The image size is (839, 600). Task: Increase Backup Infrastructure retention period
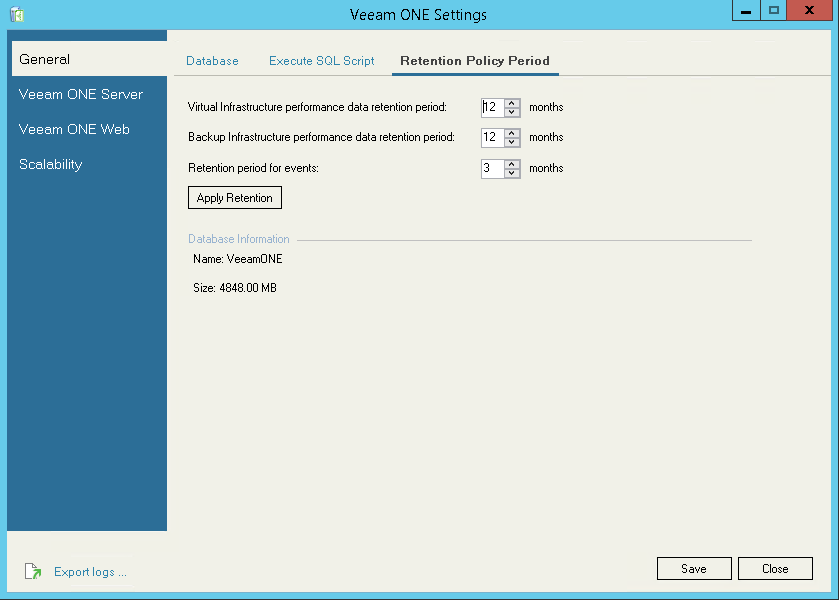512,133
